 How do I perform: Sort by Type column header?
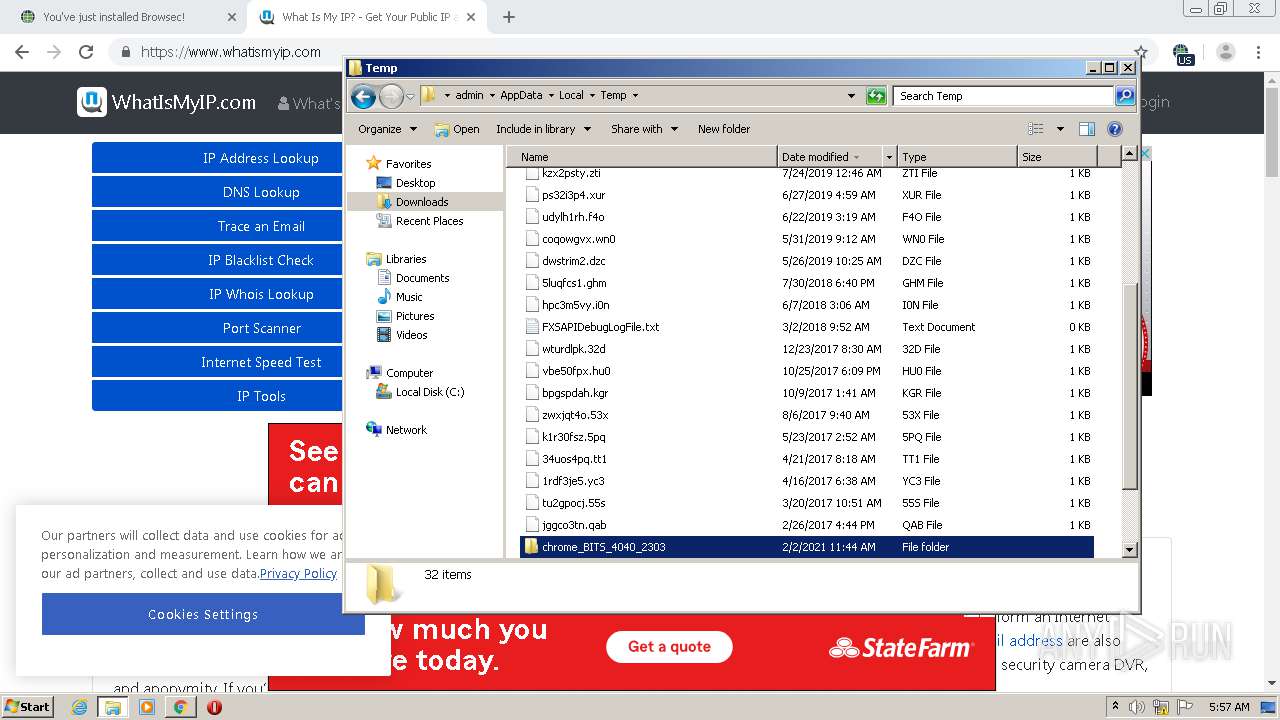point(957,157)
